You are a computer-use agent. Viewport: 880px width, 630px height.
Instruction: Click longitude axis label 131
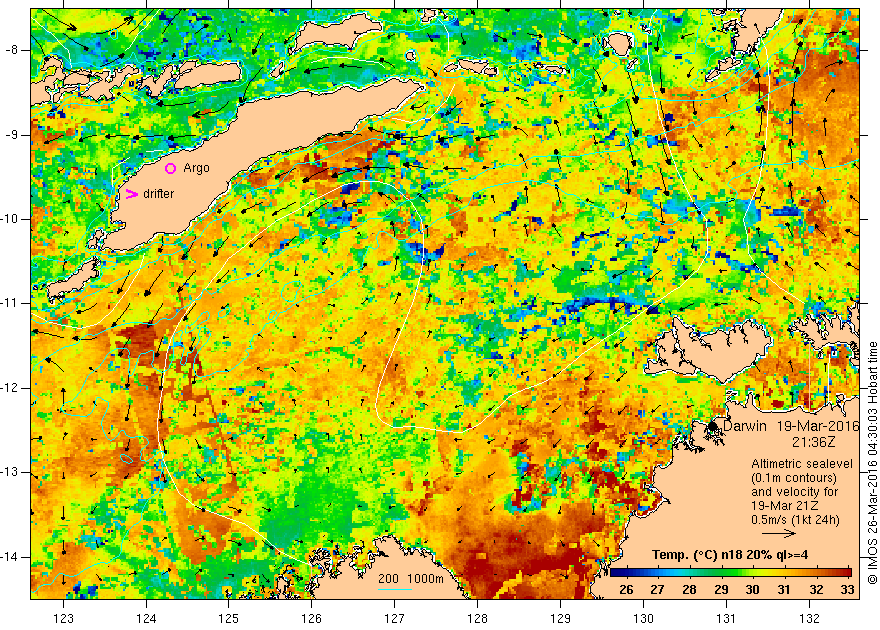(x=727, y=618)
